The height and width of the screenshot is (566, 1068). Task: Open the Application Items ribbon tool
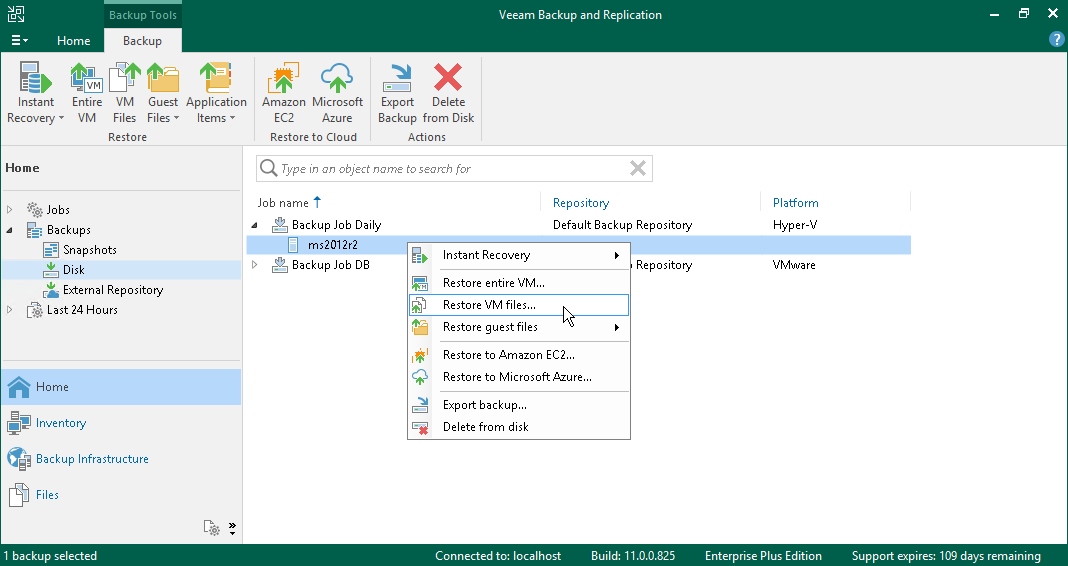[x=216, y=93]
